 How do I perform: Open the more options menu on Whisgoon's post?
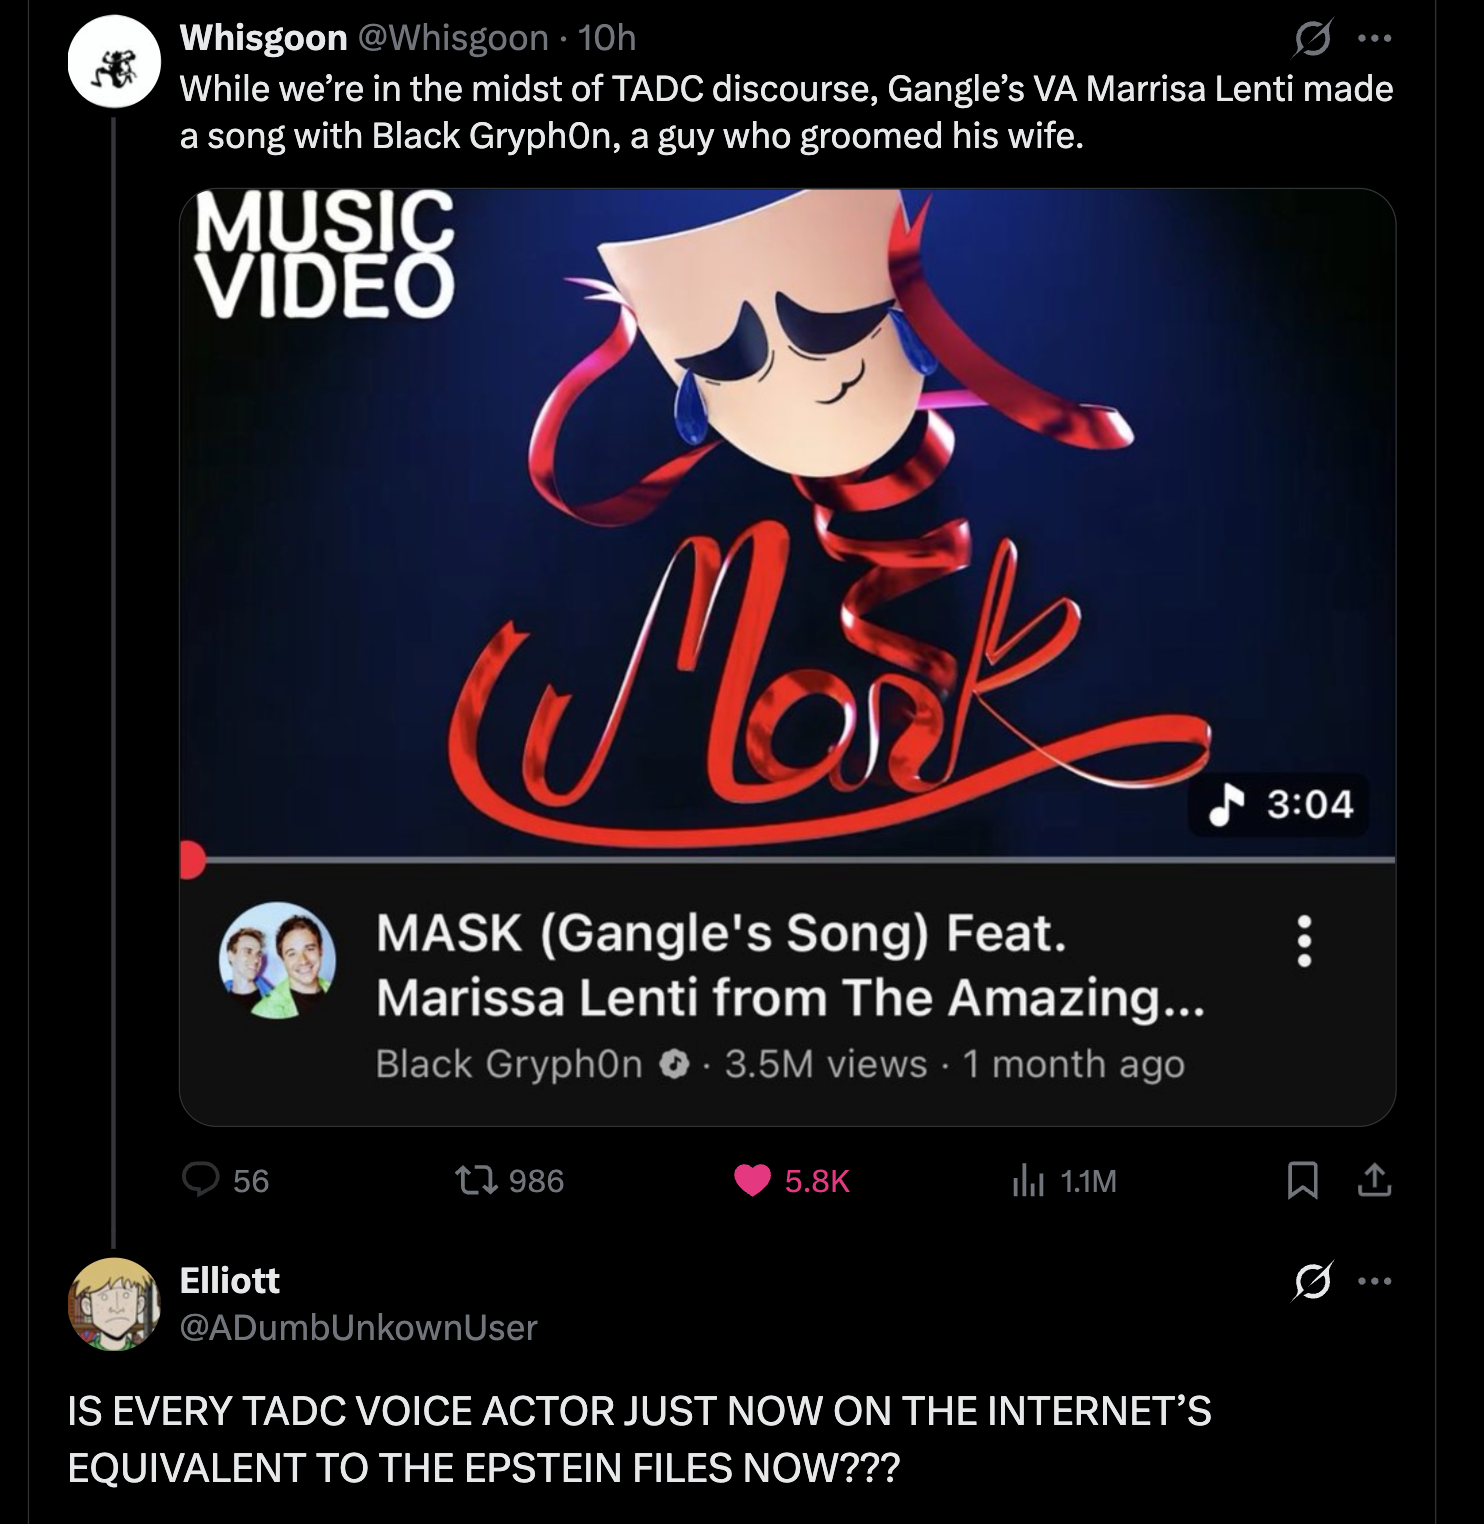(1375, 40)
